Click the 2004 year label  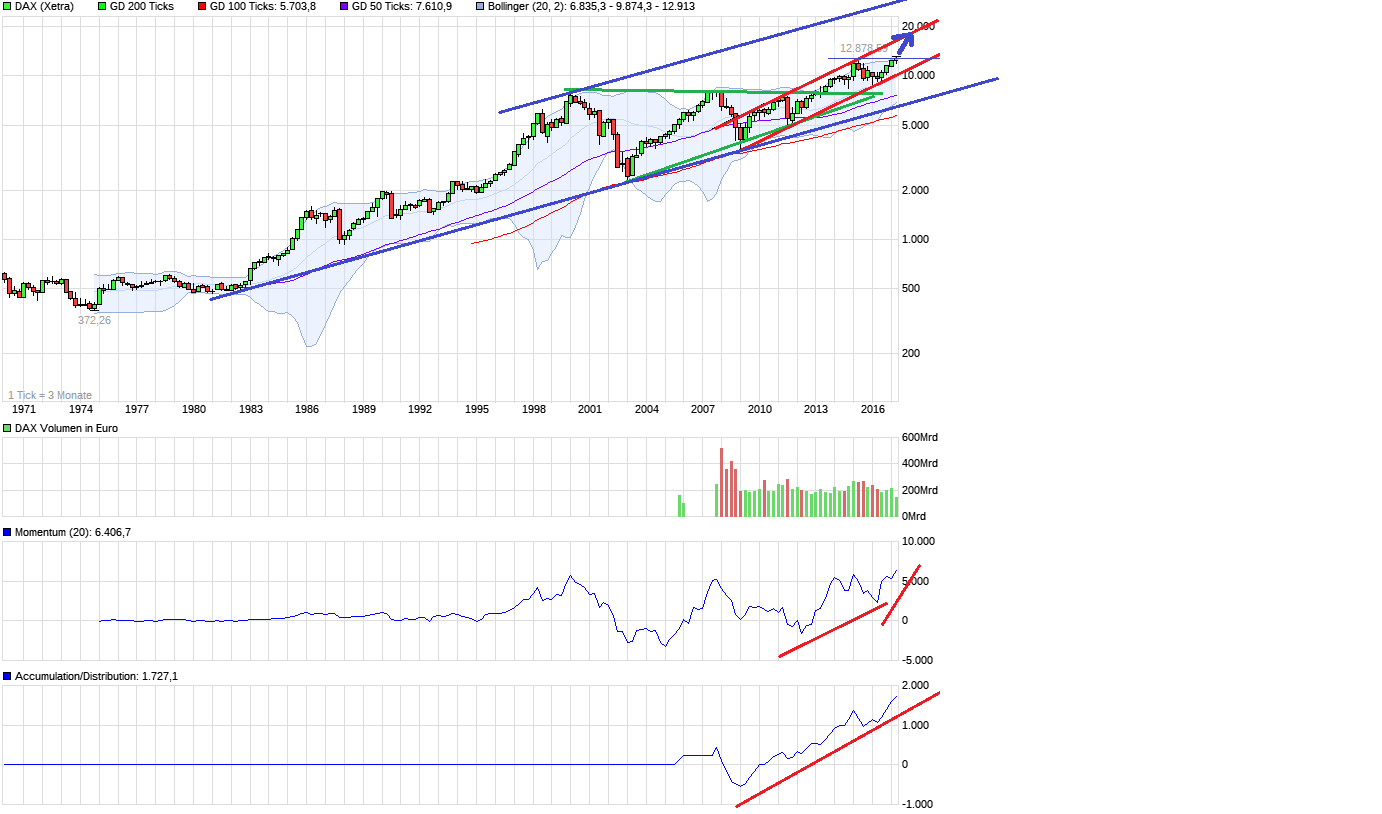[647, 409]
